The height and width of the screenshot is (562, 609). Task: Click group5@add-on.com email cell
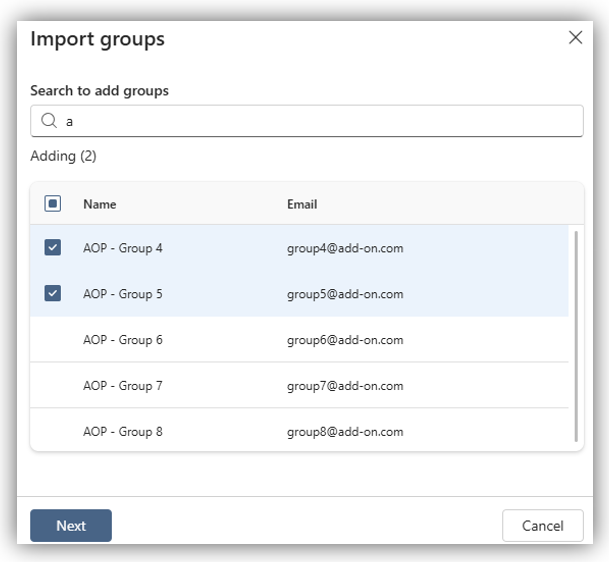pos(345,294)
